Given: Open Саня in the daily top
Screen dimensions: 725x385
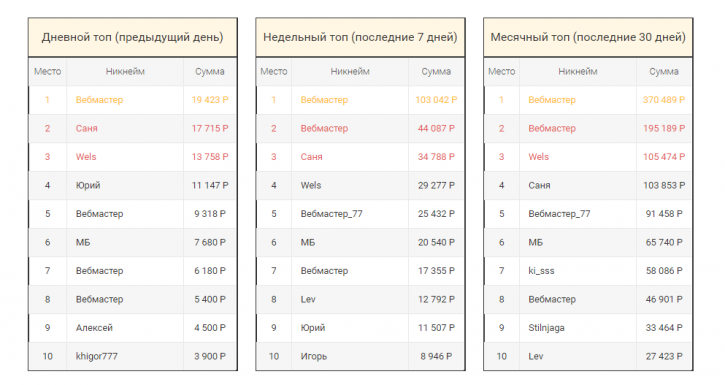Looking at the screenshot, I should click(x=86, y=128).
